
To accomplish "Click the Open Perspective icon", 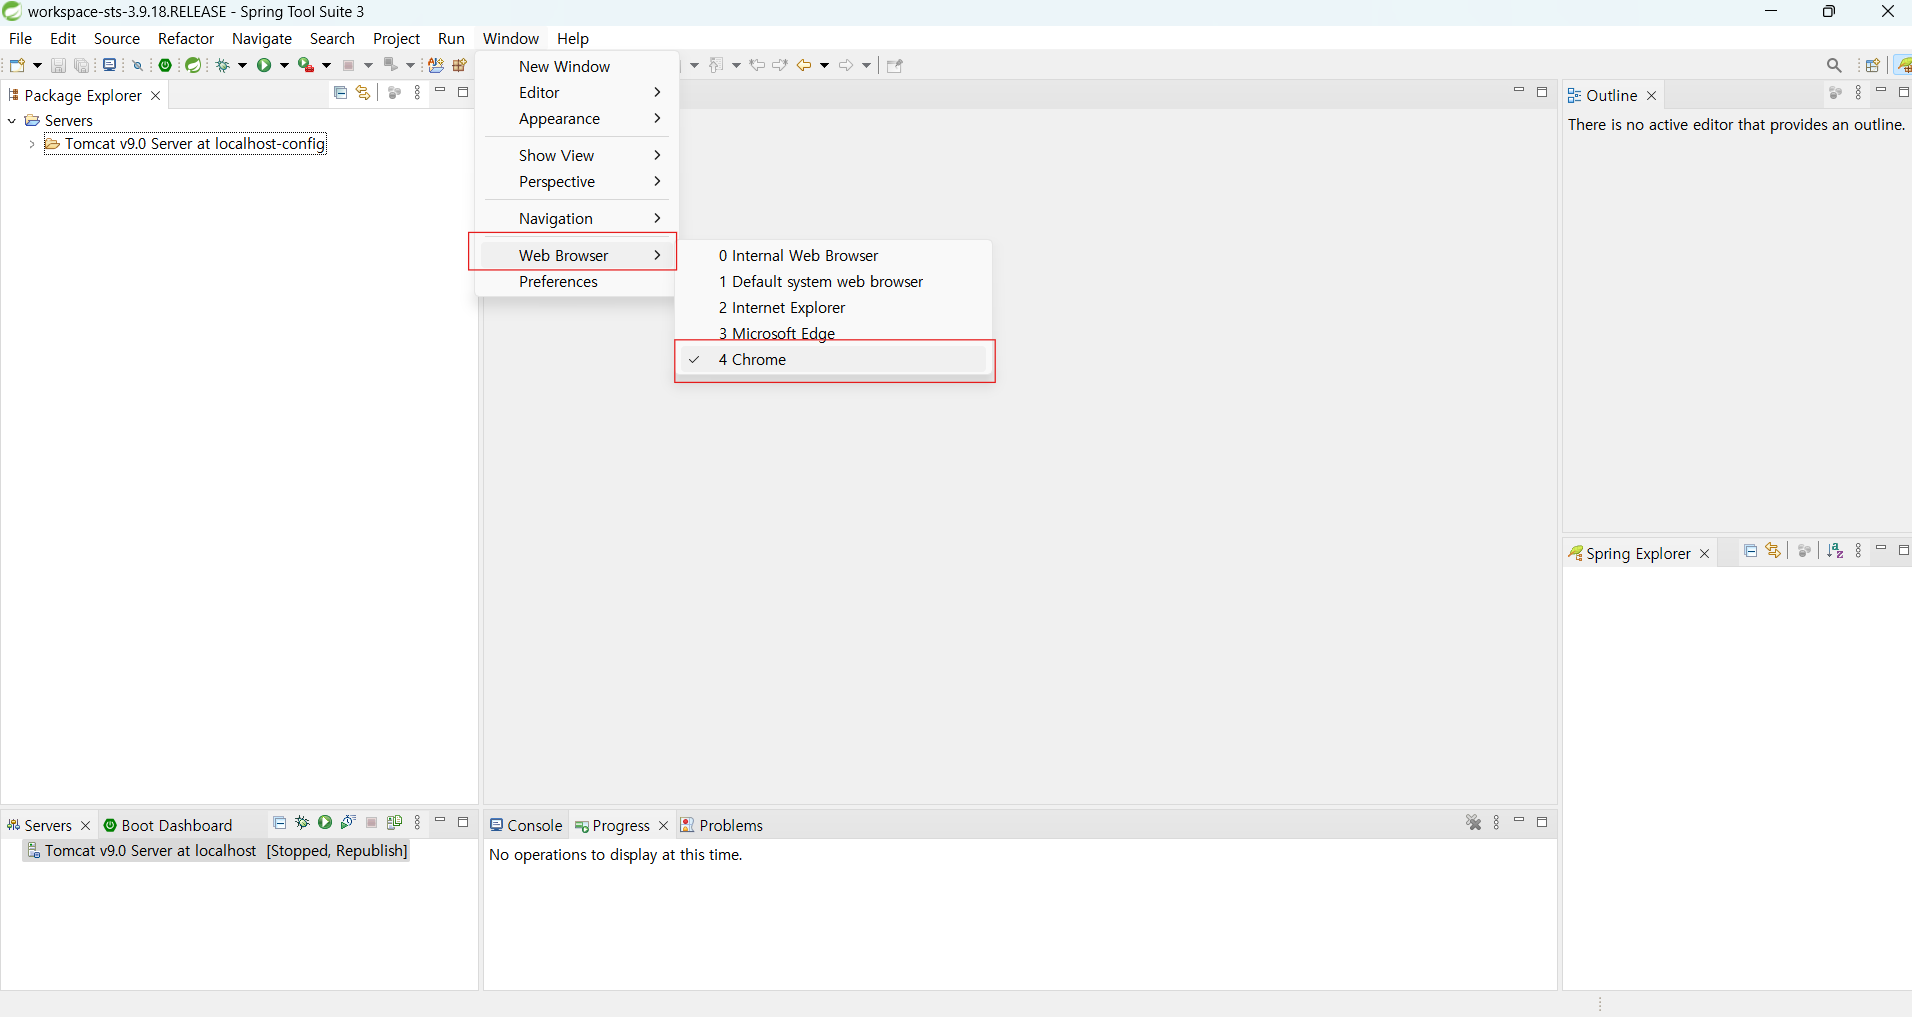I will click(1872, 65).
